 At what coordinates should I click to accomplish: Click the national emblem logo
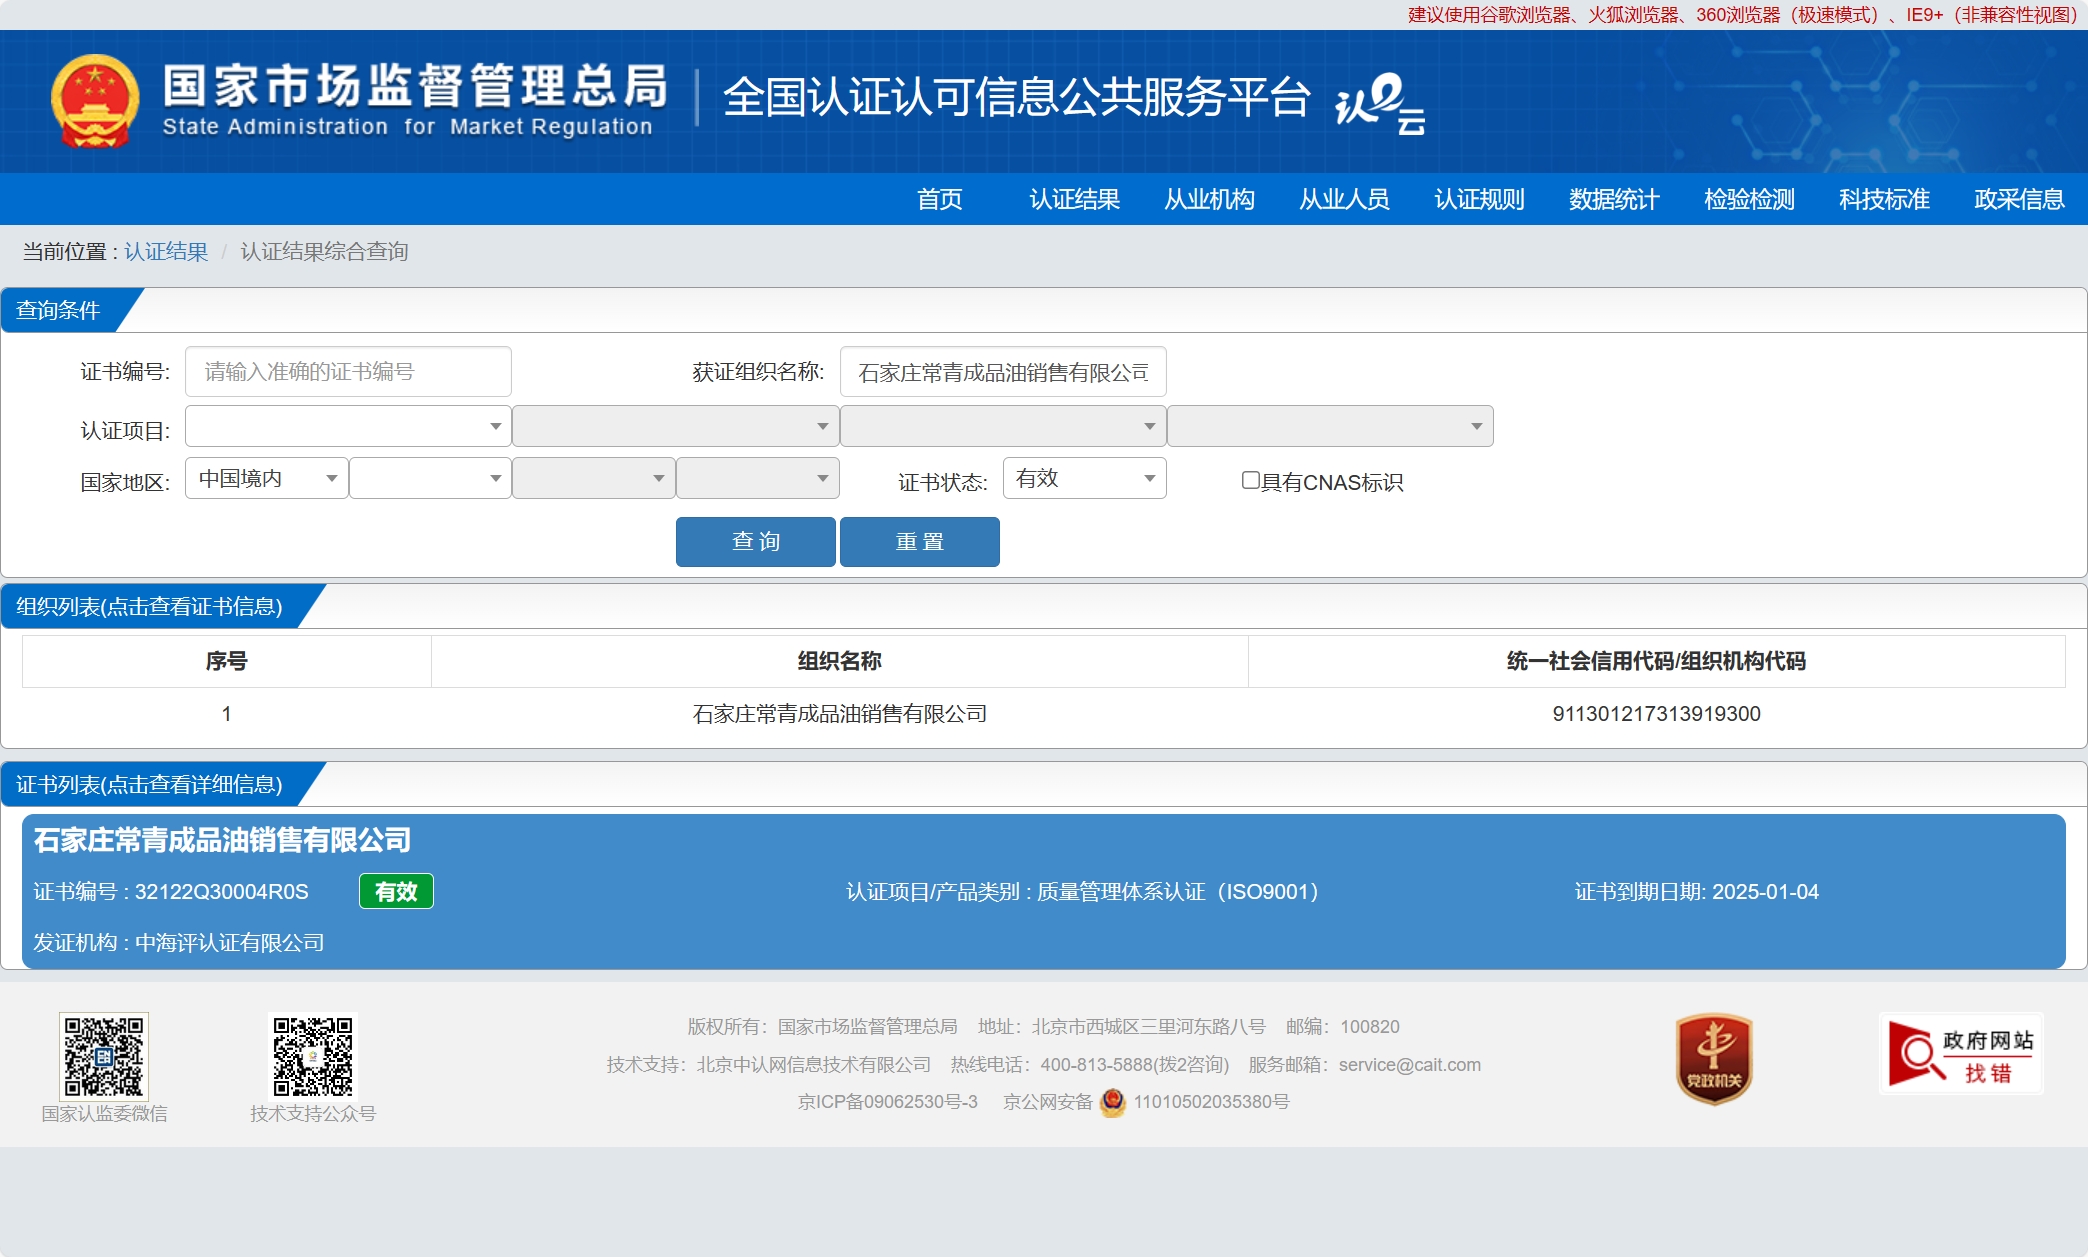95,101
